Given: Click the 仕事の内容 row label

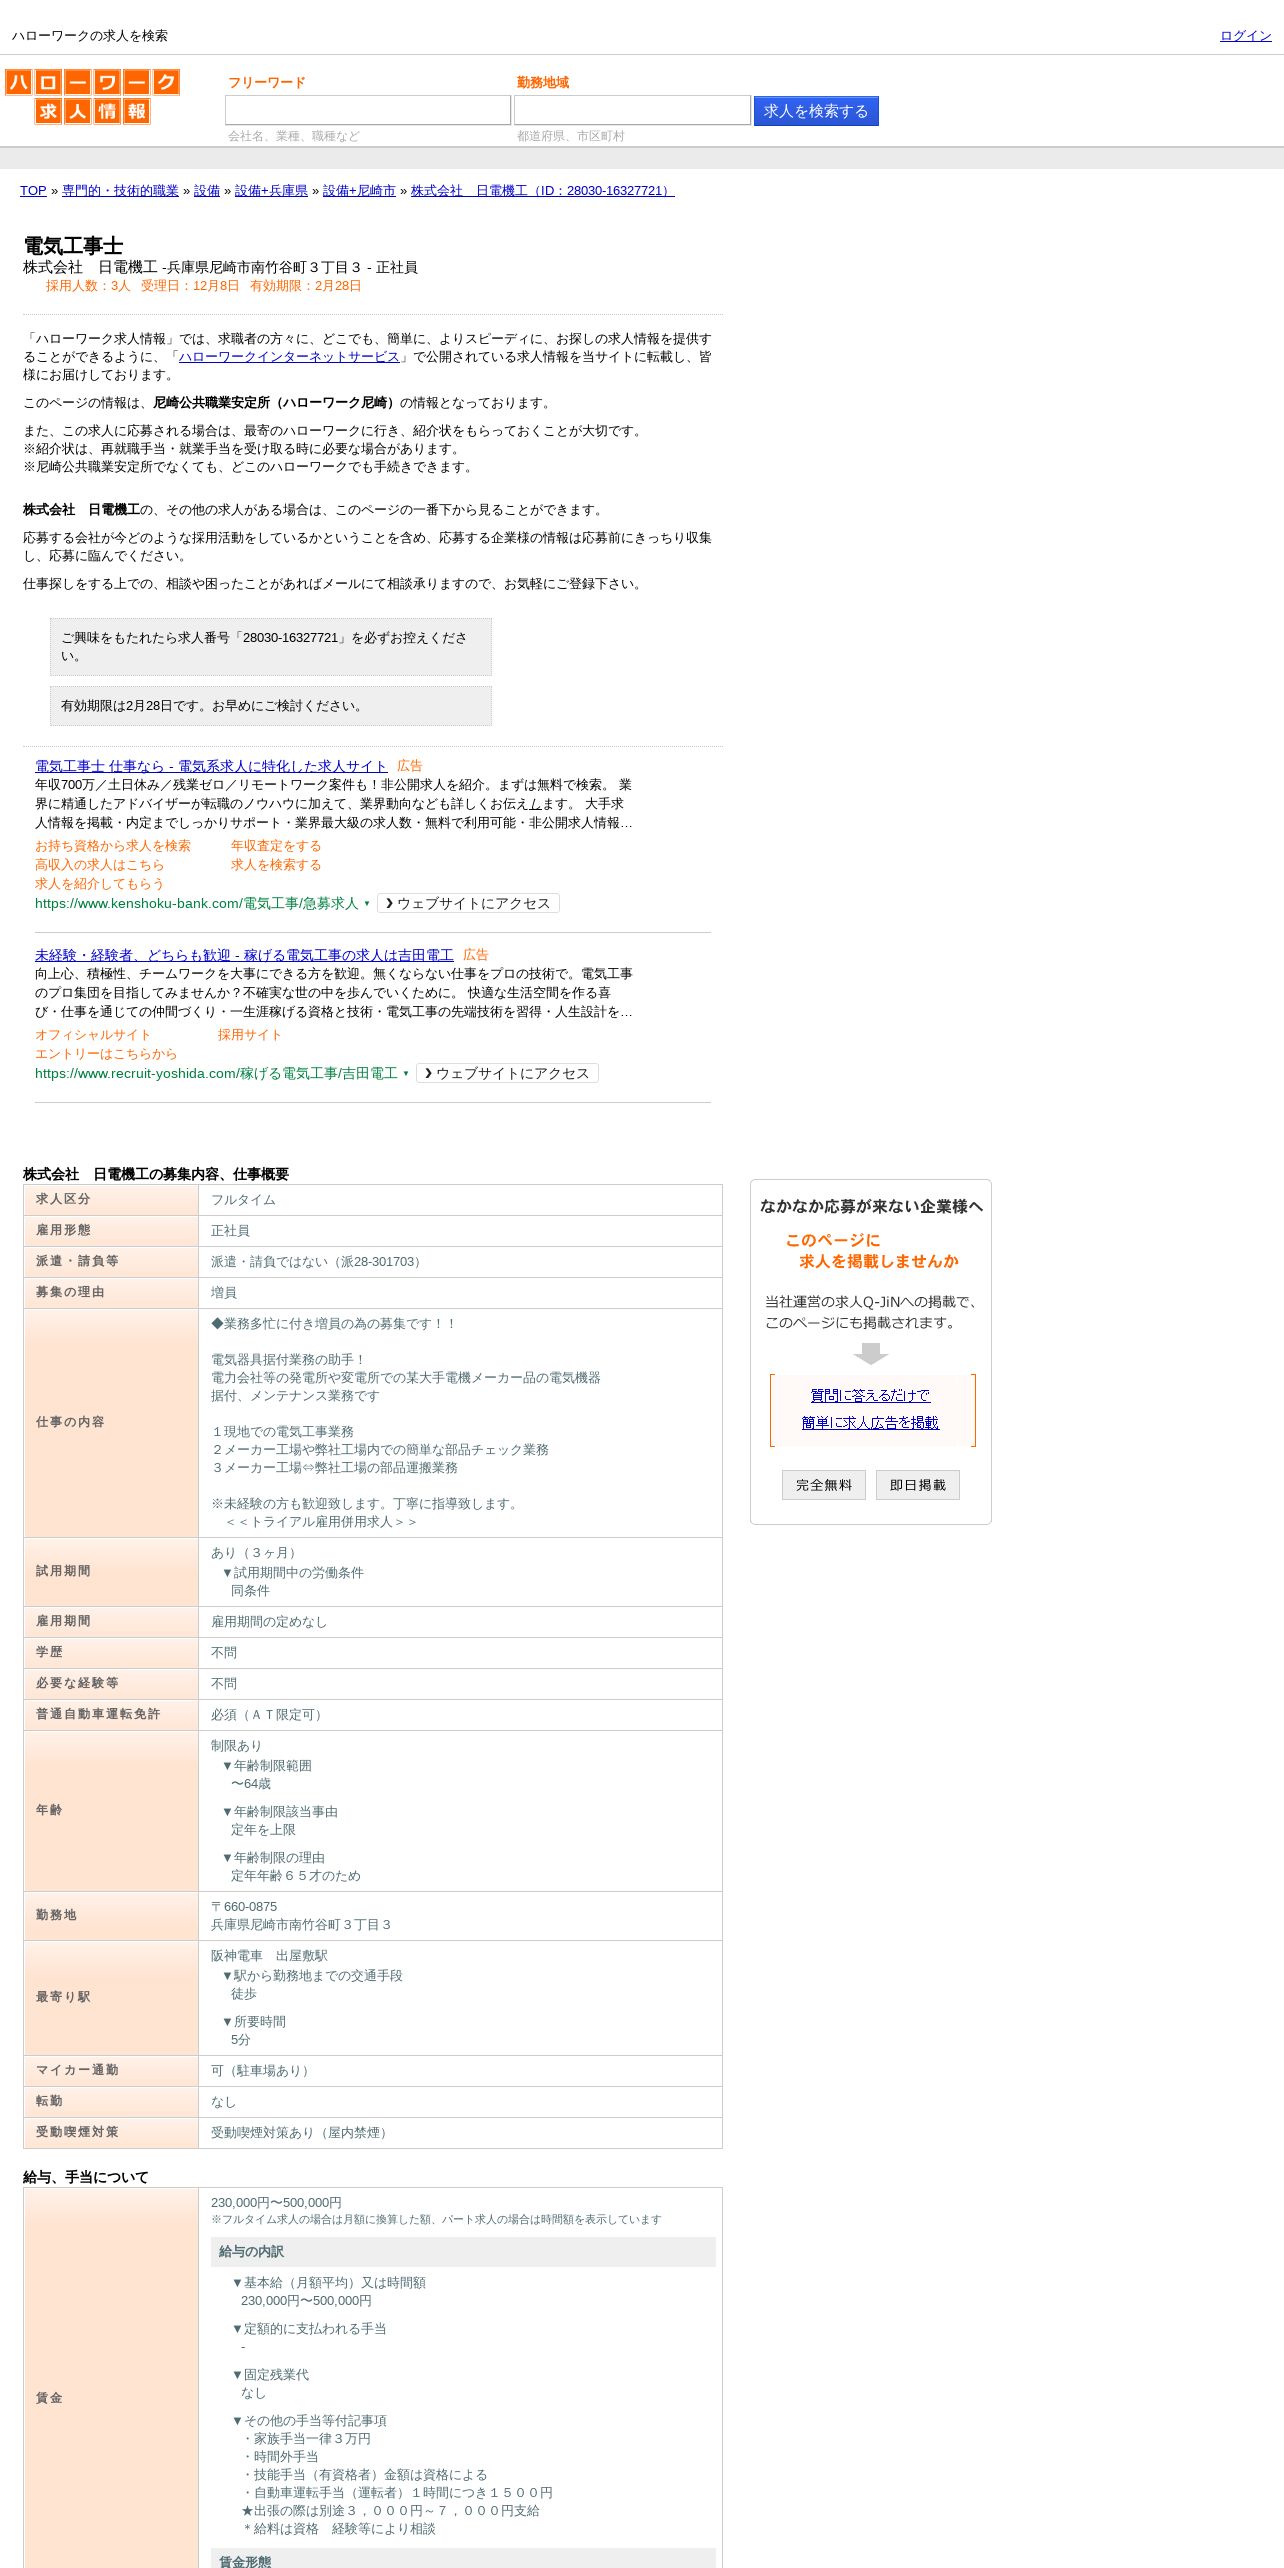Looking at the screenshot, I should (111, 1422).
